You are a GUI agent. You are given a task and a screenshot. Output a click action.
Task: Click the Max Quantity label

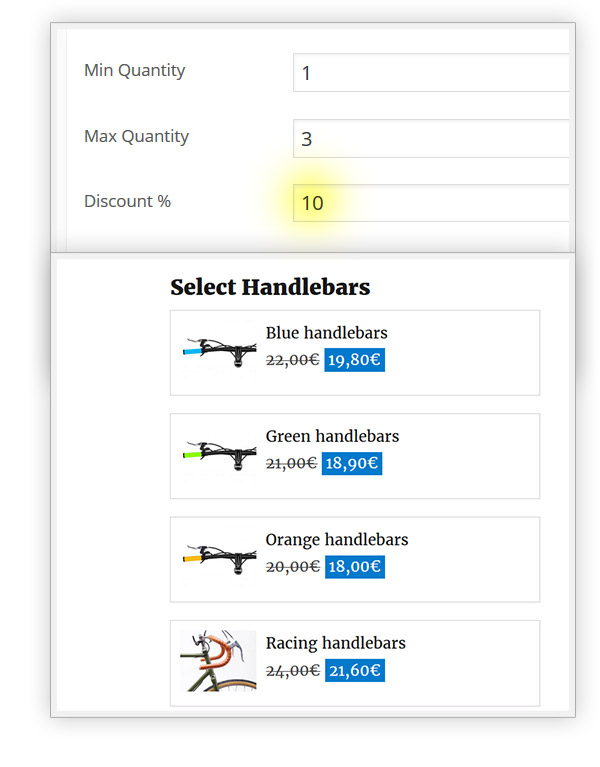pyautogui.click(x=136, y=136)
